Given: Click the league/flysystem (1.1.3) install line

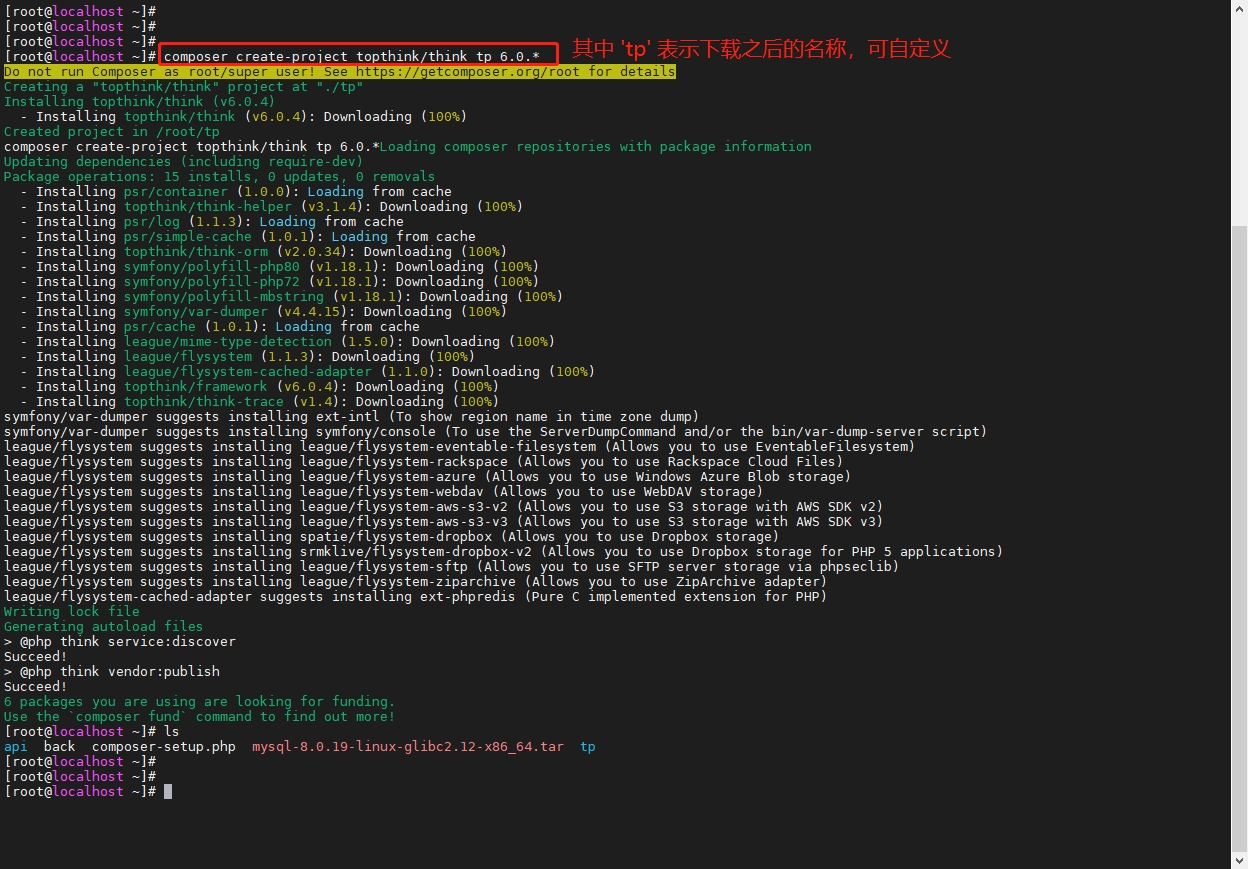Looking at the screenshot, I should pos(248,357).
